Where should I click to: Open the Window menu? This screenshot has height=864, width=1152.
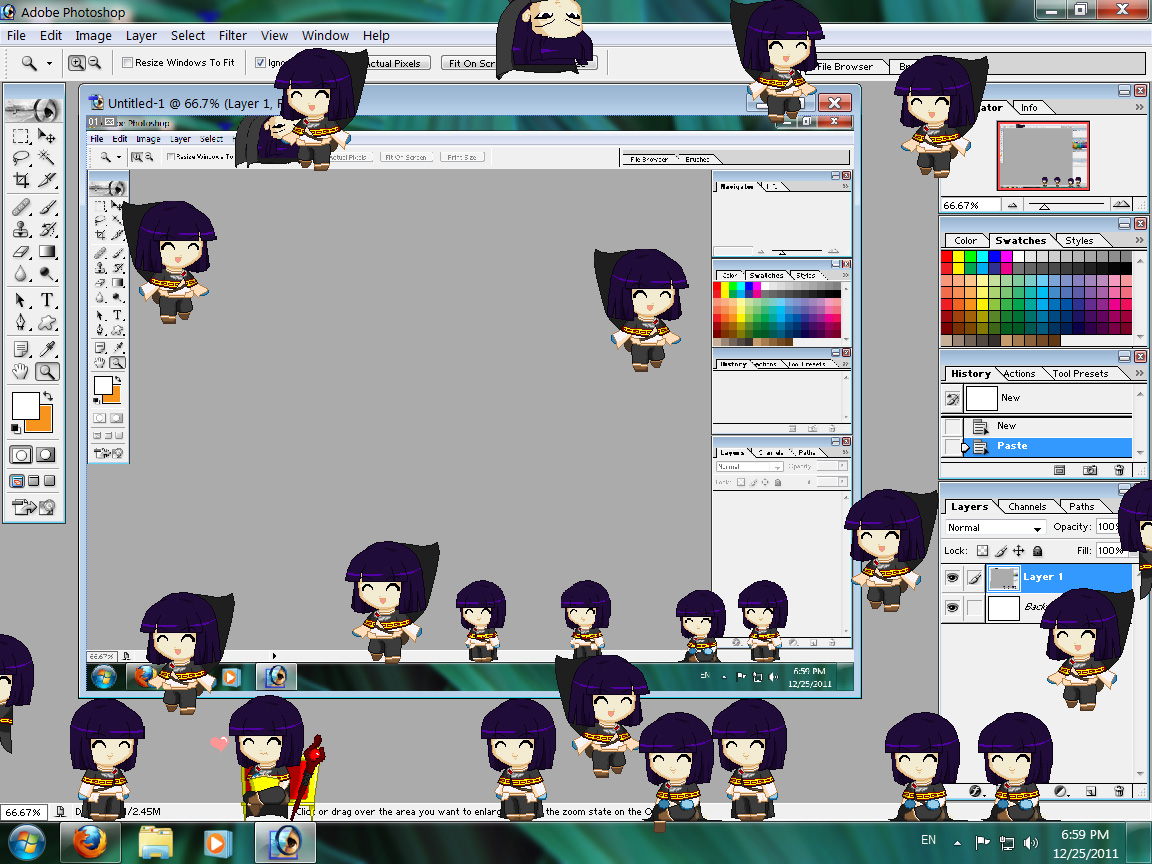[x=325, y=35]
